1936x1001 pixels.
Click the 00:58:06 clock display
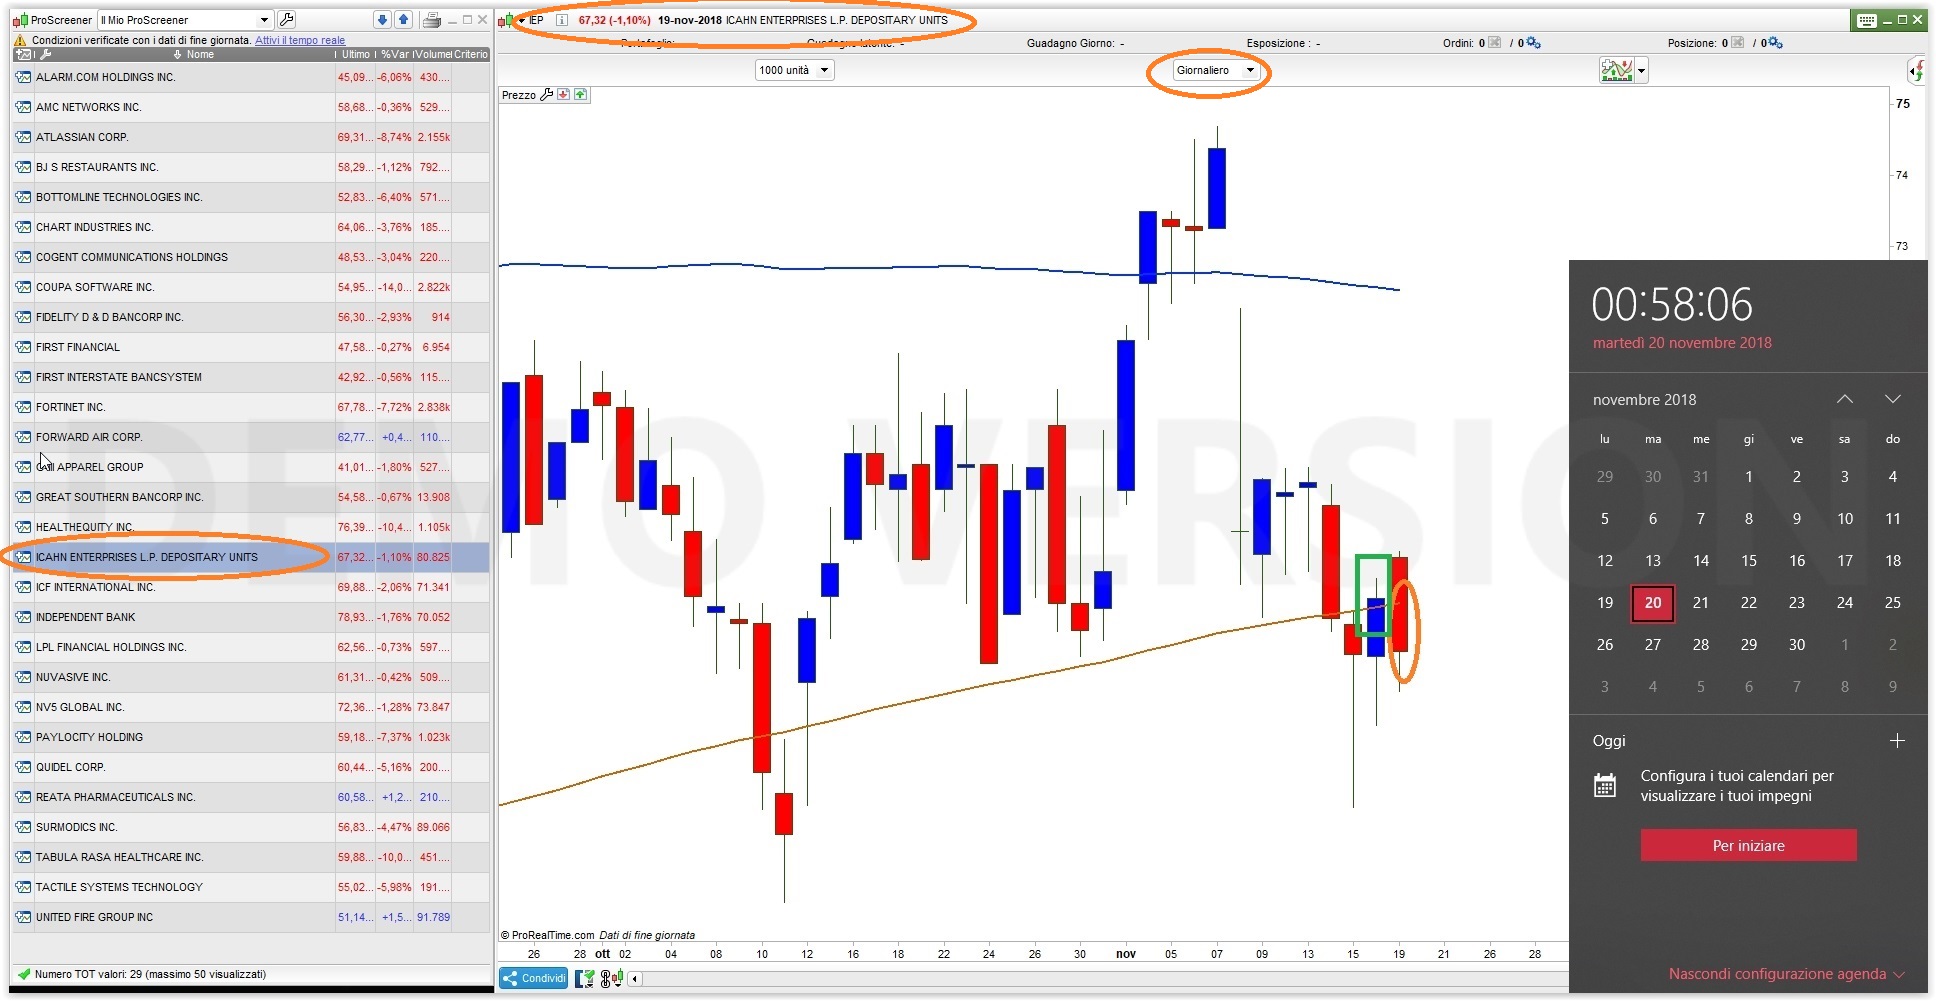[1672, 304]
